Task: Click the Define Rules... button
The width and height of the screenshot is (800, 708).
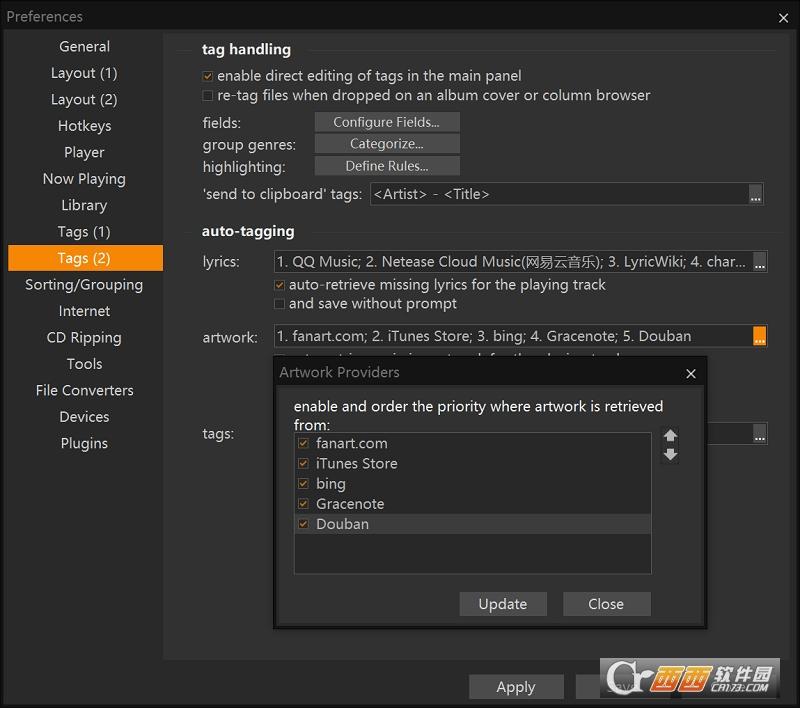Action: (387, 166)
